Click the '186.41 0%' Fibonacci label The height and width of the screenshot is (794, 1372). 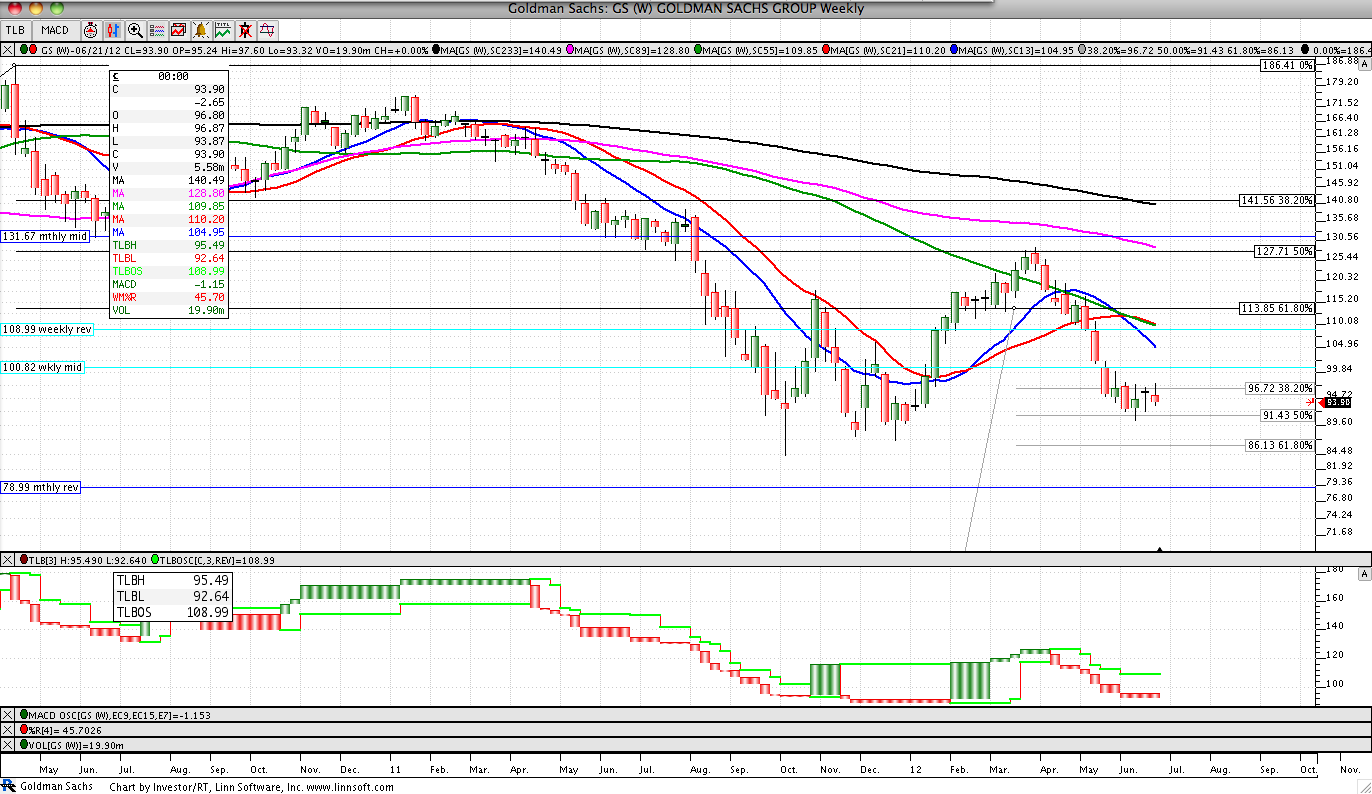coord(1286,65)
